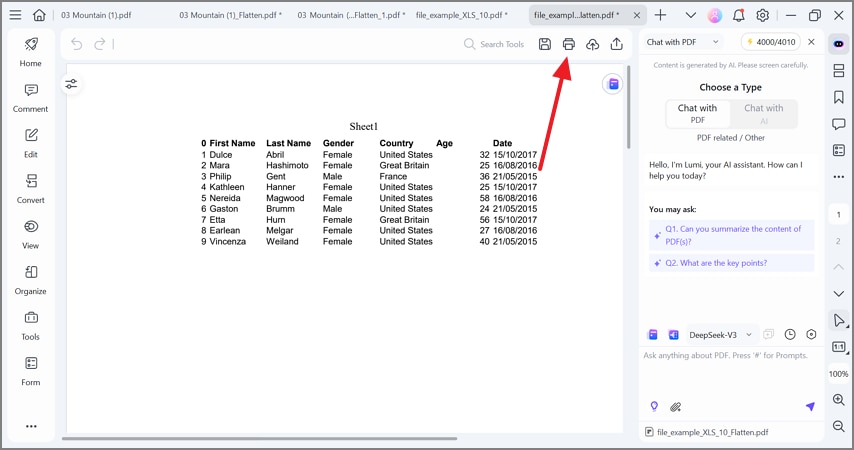This screenshot has width=854, height=450.
Task: Open the hamburger menu
Action: [15, 15]
